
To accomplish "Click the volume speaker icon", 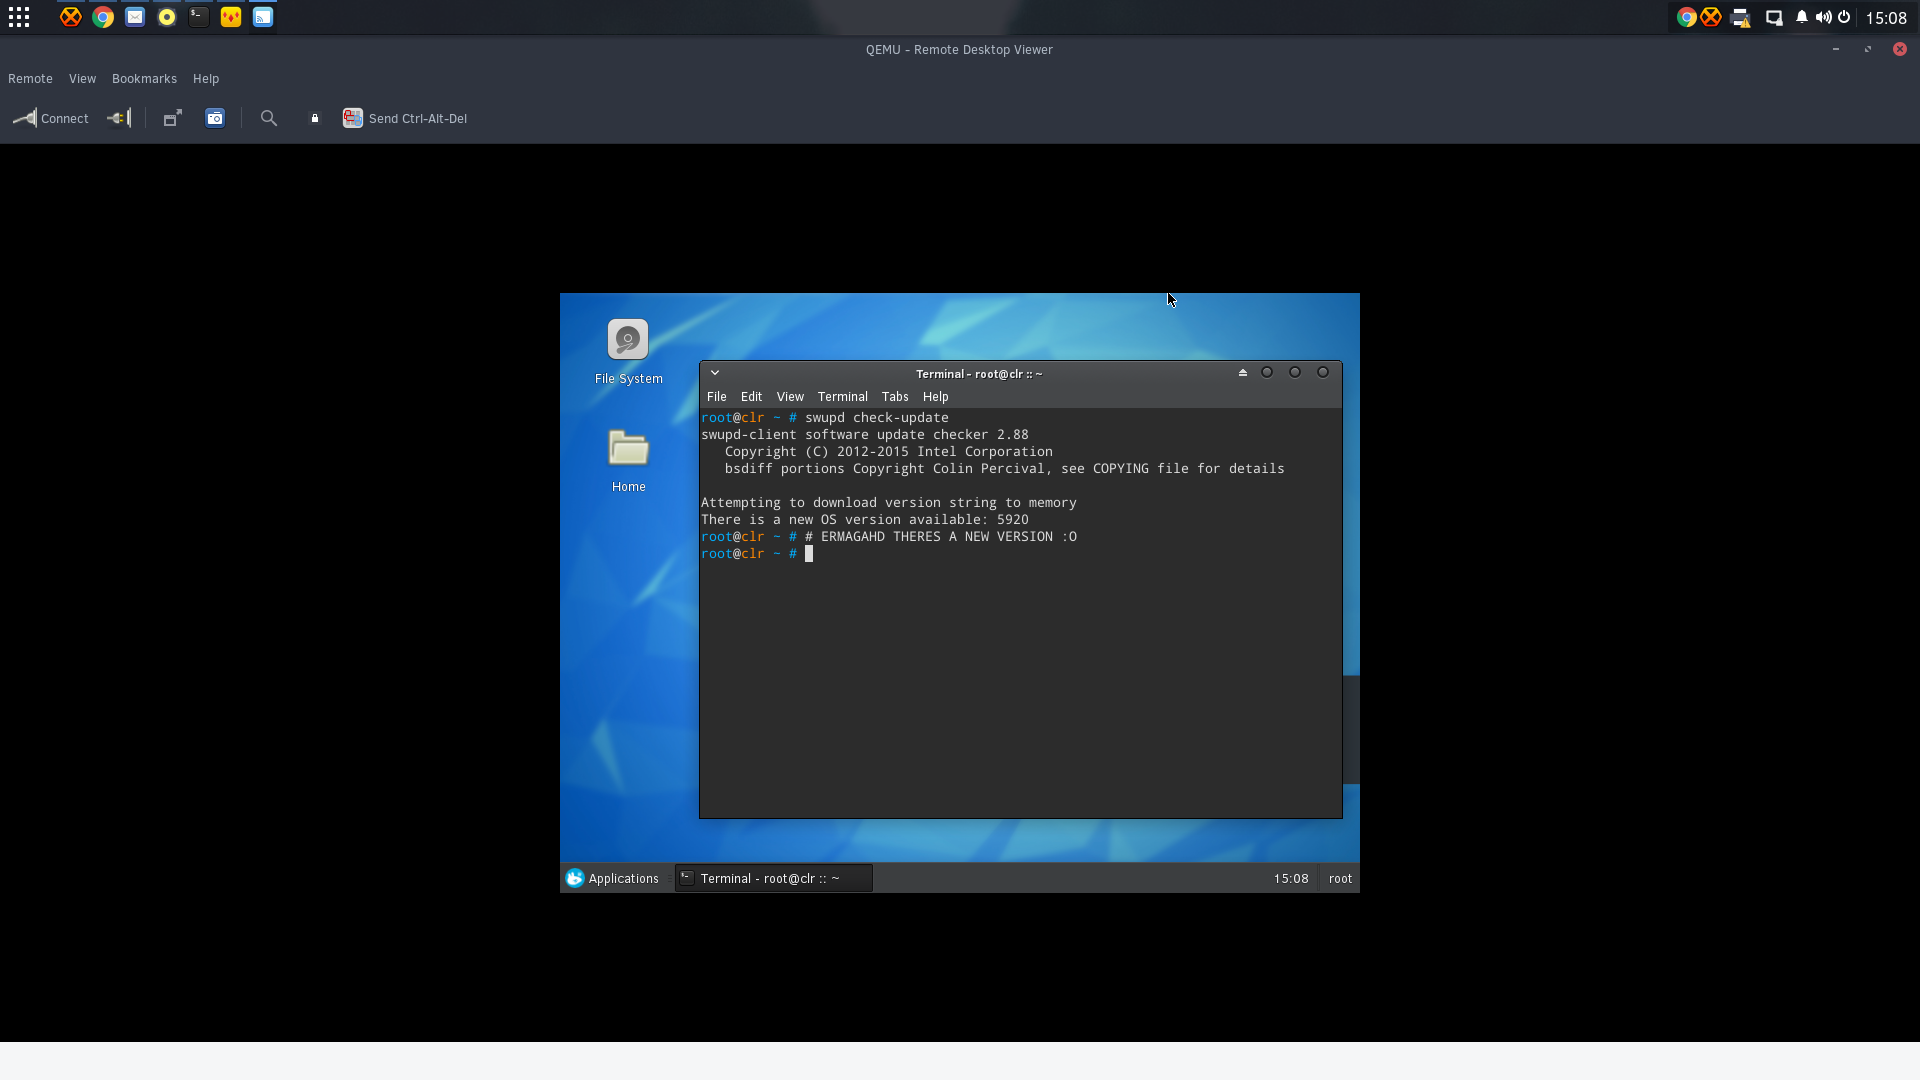I will 1823,17.
